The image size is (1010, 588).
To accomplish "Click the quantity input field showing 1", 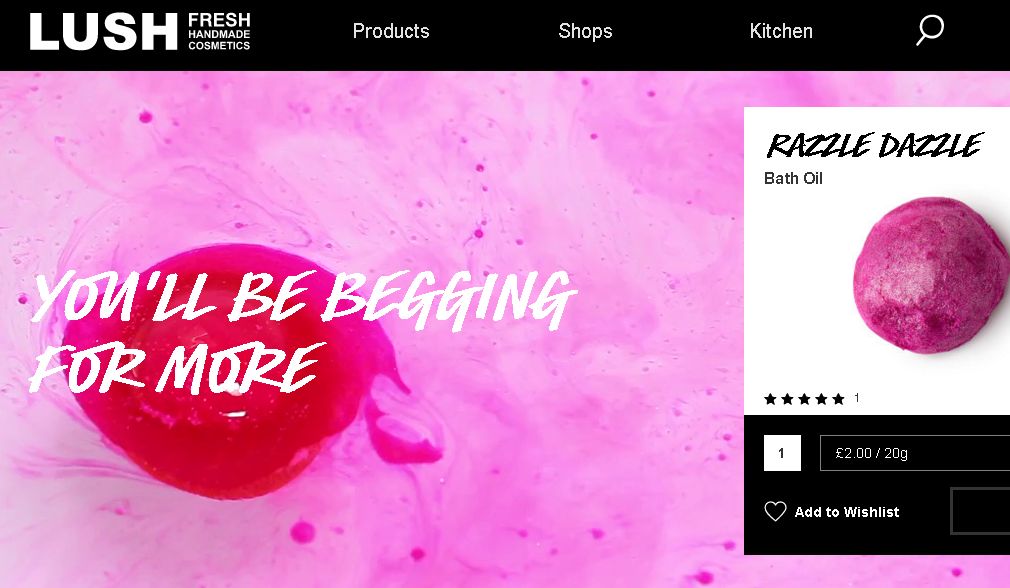I will [782, 453].
